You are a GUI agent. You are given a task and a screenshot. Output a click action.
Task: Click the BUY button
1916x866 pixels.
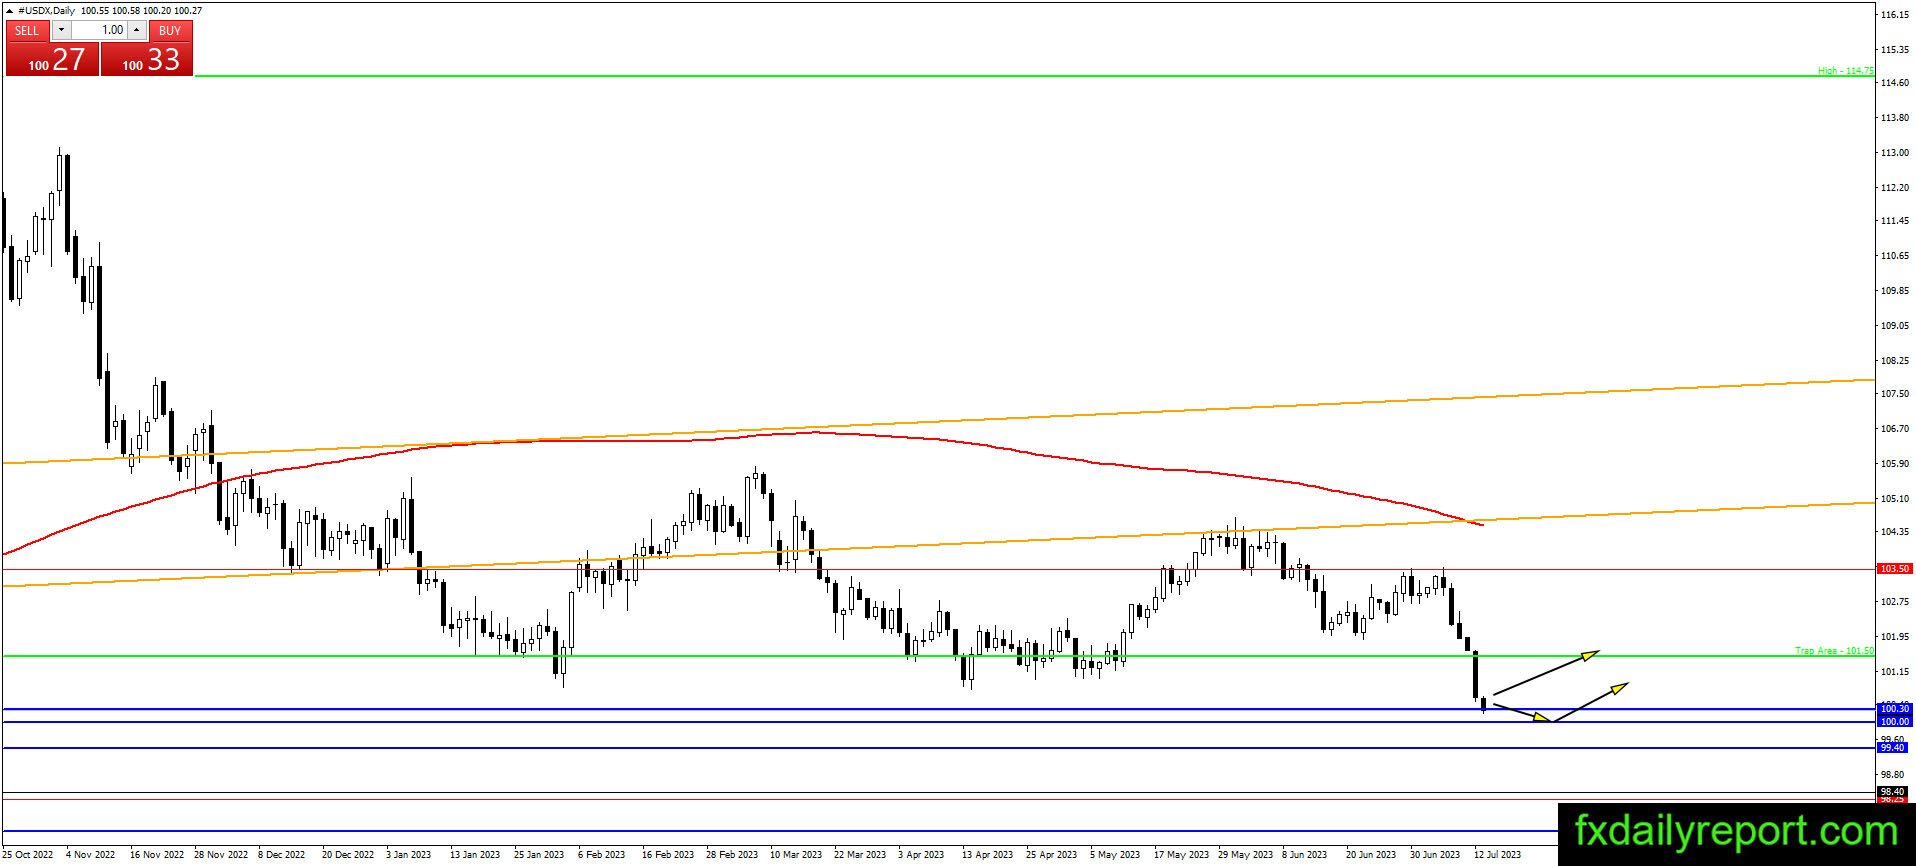click(x=170, y=30)
